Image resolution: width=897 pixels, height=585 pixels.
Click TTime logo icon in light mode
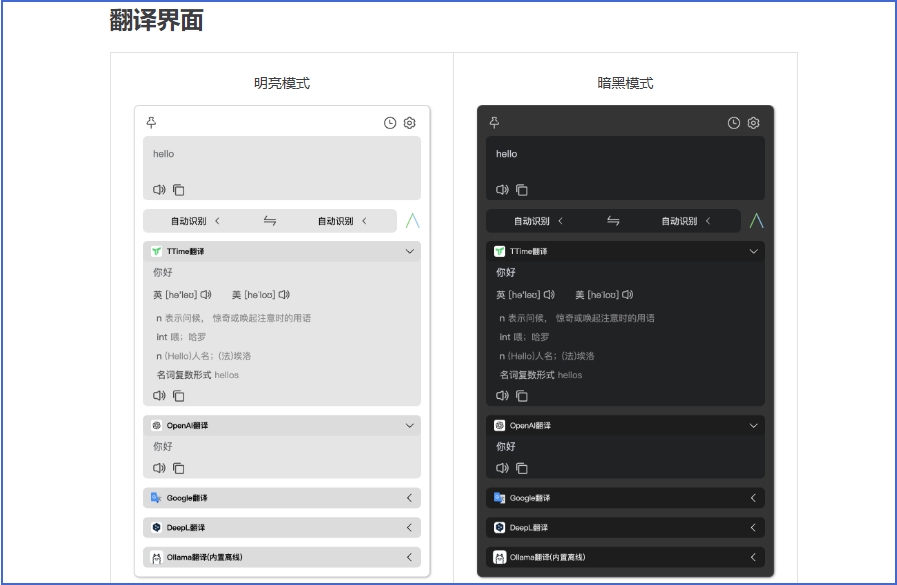point(156,251)
